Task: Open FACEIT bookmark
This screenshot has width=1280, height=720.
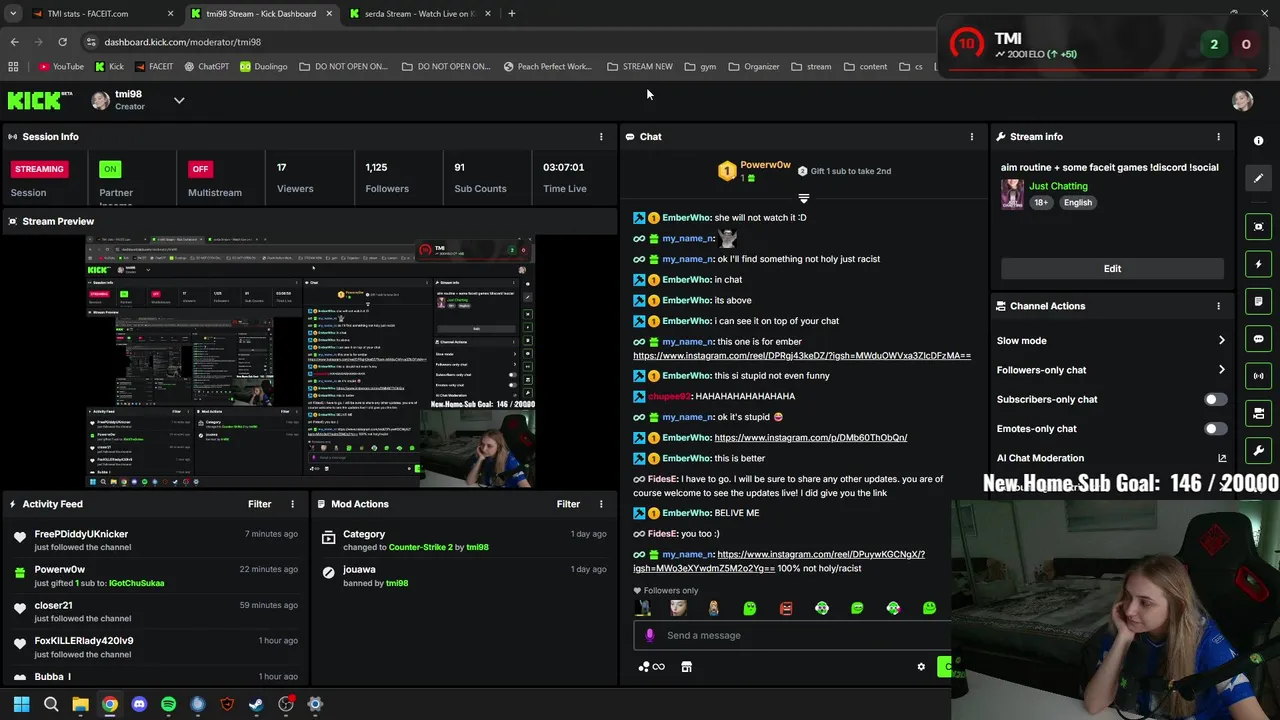Action: (152, 67)
